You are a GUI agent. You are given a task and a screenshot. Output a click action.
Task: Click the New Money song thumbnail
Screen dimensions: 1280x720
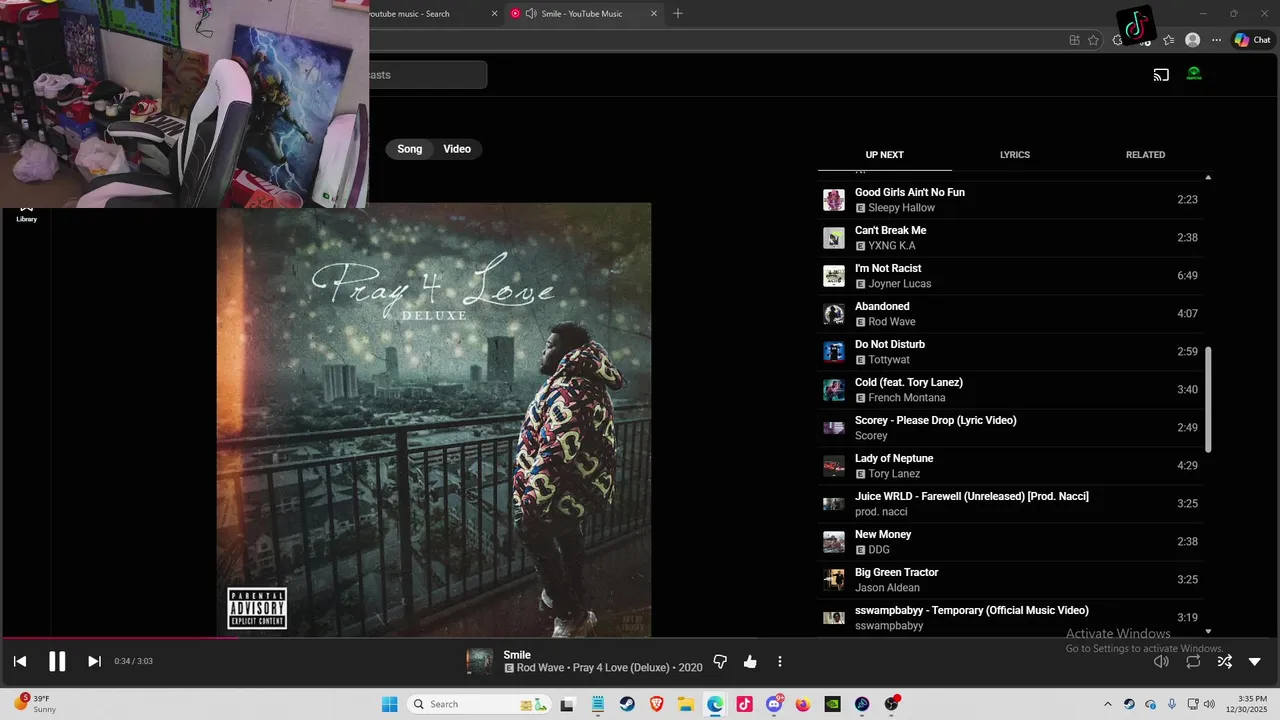pyautogui.click(x=833, y=542)
